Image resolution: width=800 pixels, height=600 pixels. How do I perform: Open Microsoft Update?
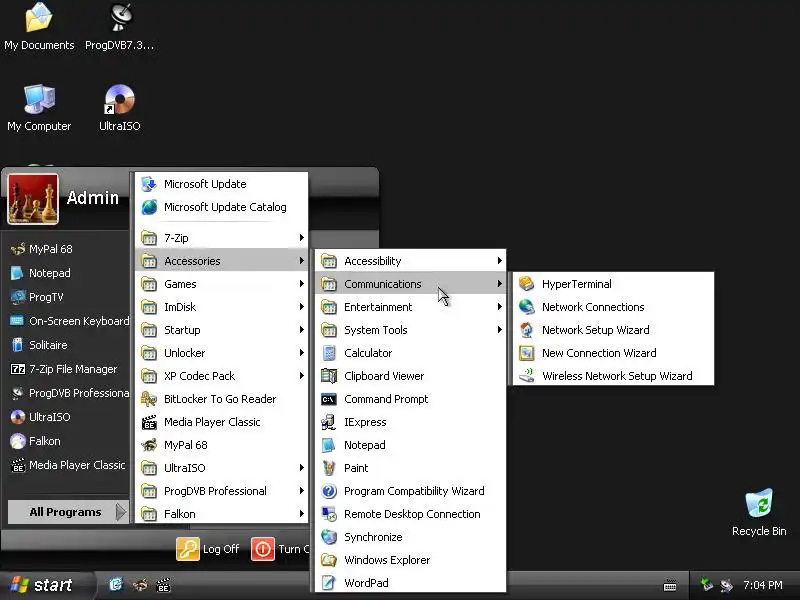tap(222, 184)
